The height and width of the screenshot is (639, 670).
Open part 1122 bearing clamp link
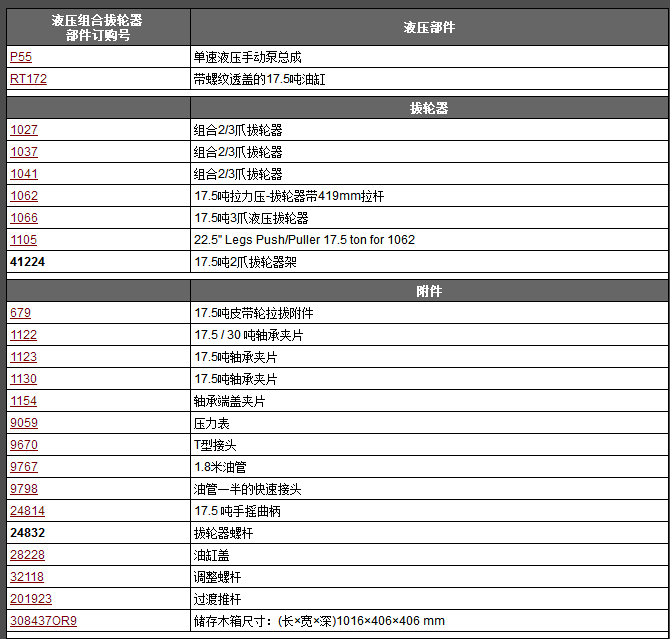click(x=24, y=335)
